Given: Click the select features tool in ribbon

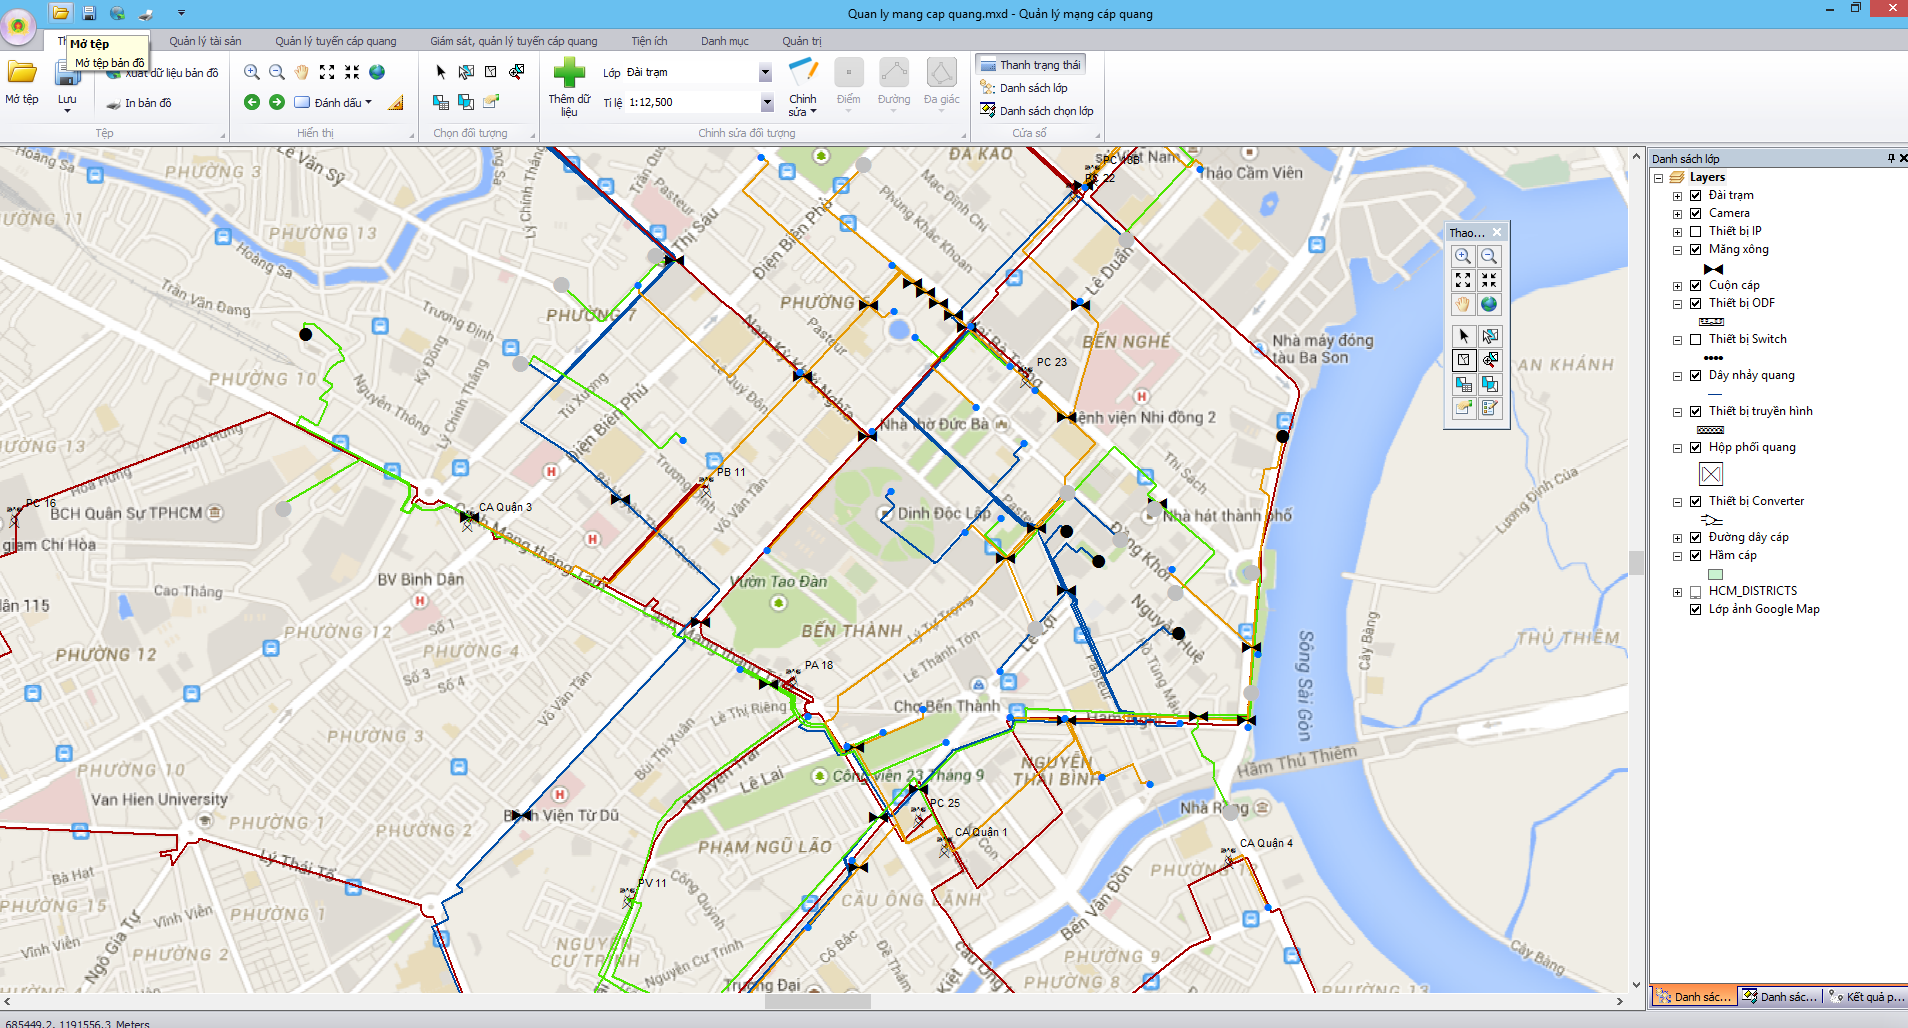Looking at the screenshot, I should click(x=466, y=72).
